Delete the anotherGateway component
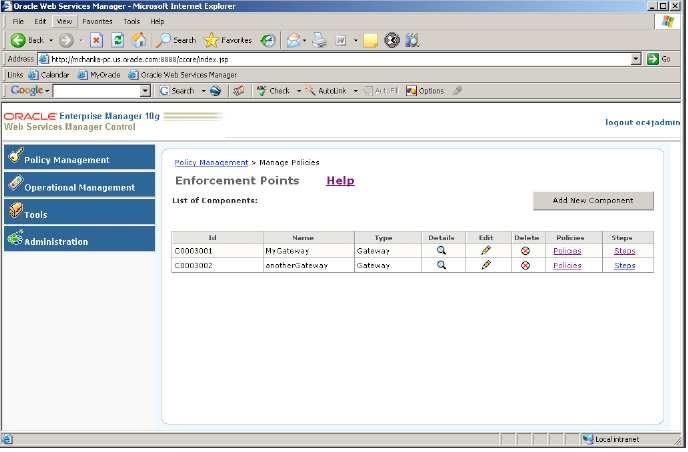The image size is (688, 452). click(x=525, y=265)
